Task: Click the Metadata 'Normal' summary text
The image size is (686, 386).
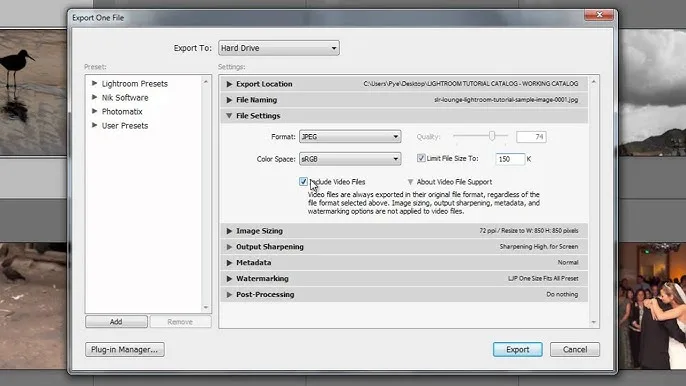Action: tap(568, 263)
